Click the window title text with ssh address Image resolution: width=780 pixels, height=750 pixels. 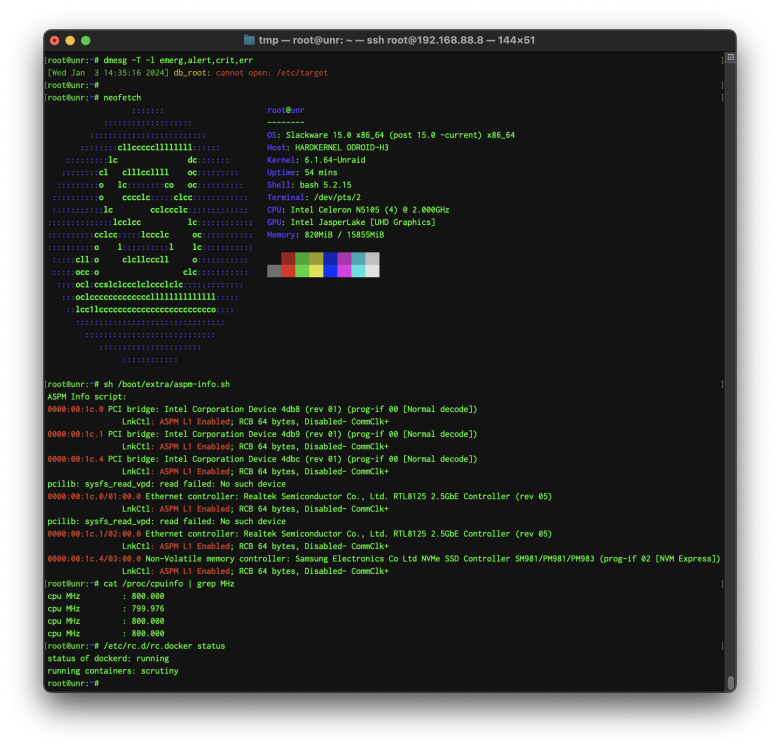pos(396,40)
